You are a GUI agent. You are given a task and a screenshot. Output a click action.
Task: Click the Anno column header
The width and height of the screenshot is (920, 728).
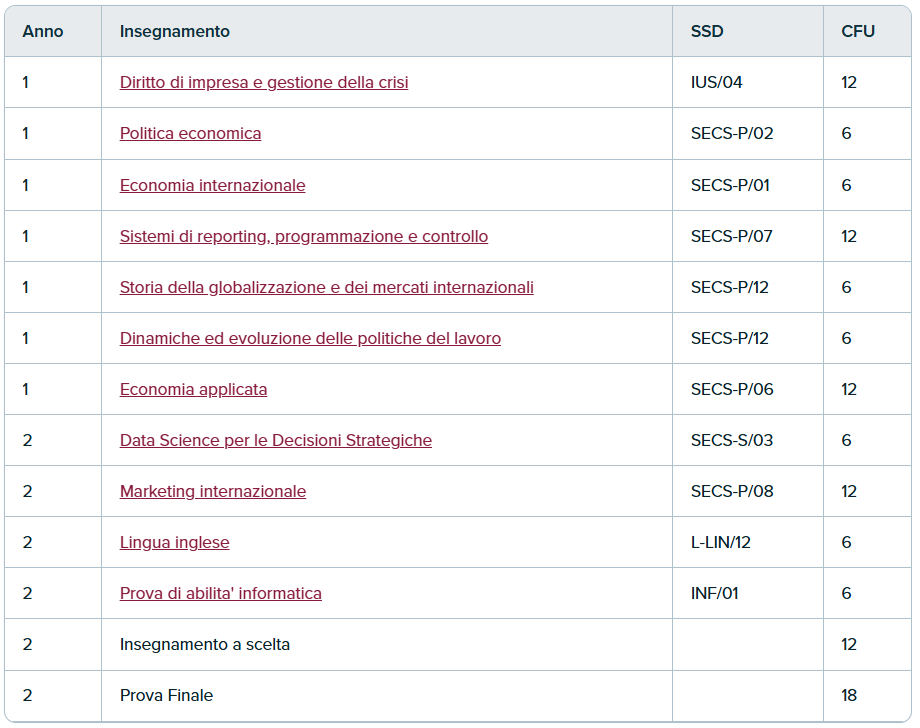click(x=43, y=32)
